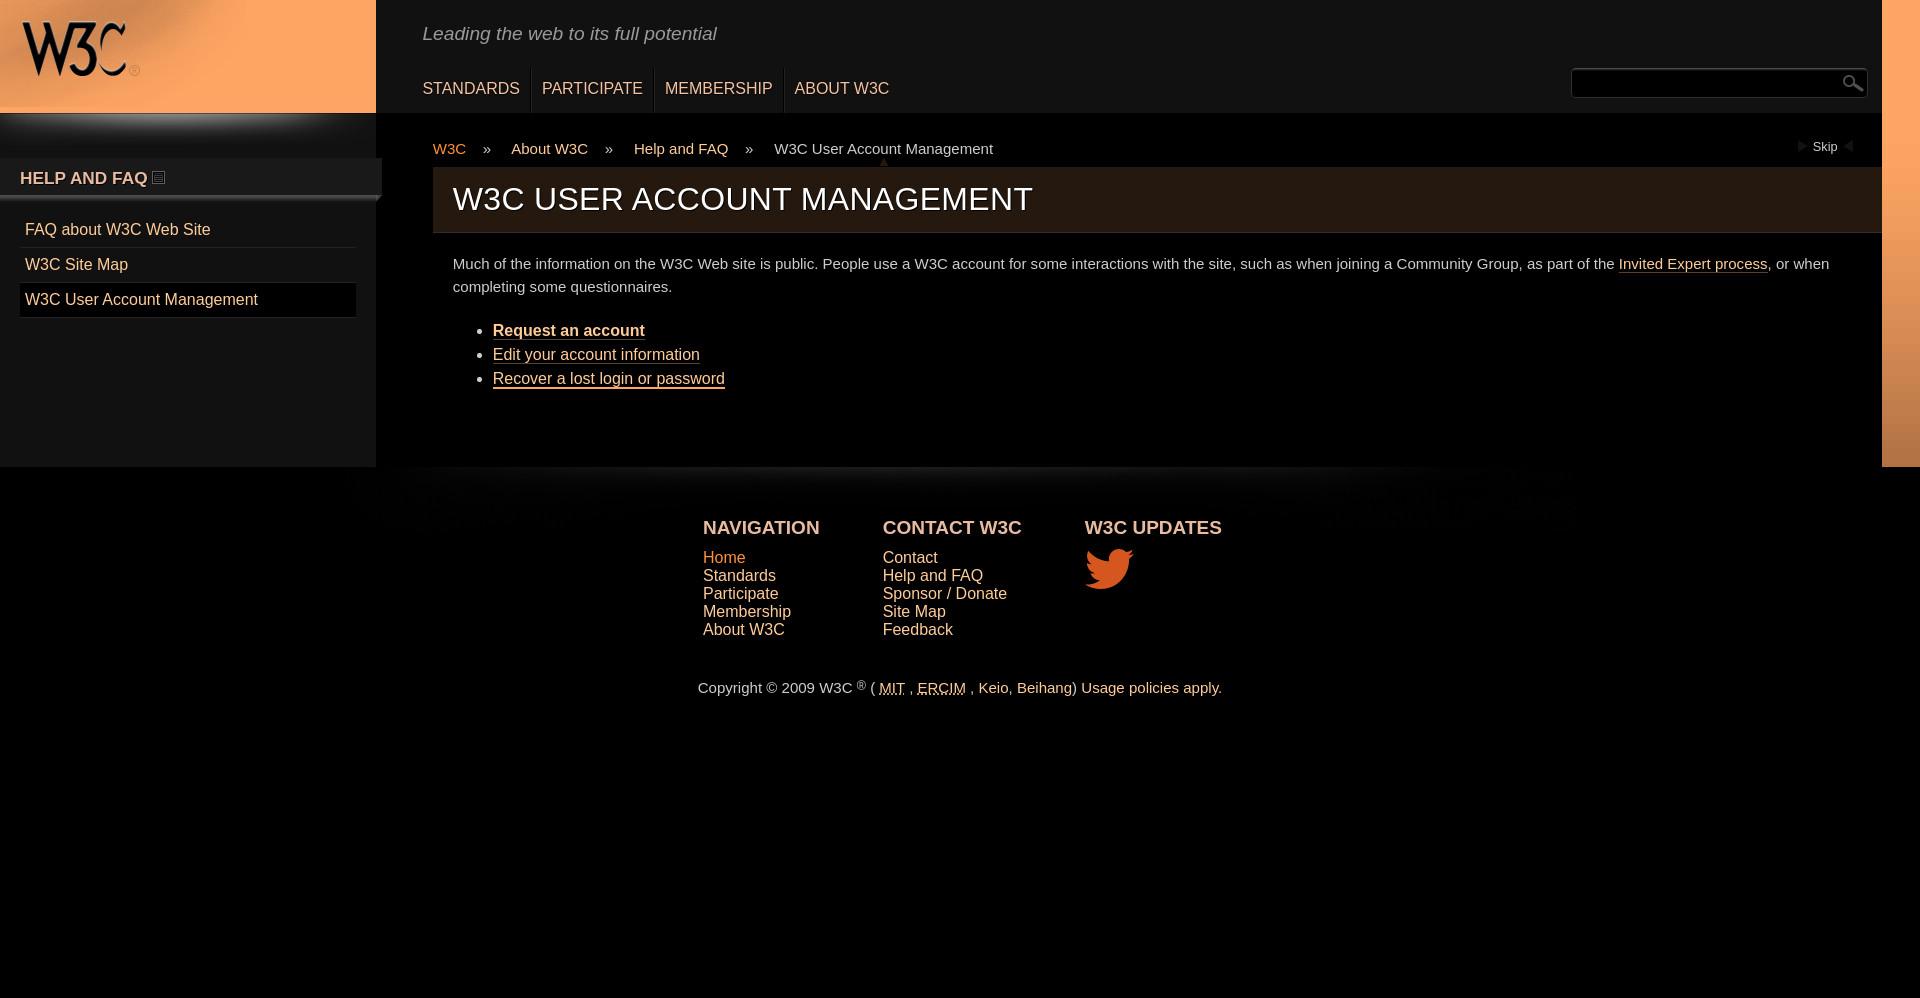Viewport: 1920px width, 998px height.
Task: Click footer Standards link
Action: (x=739, y=576)
